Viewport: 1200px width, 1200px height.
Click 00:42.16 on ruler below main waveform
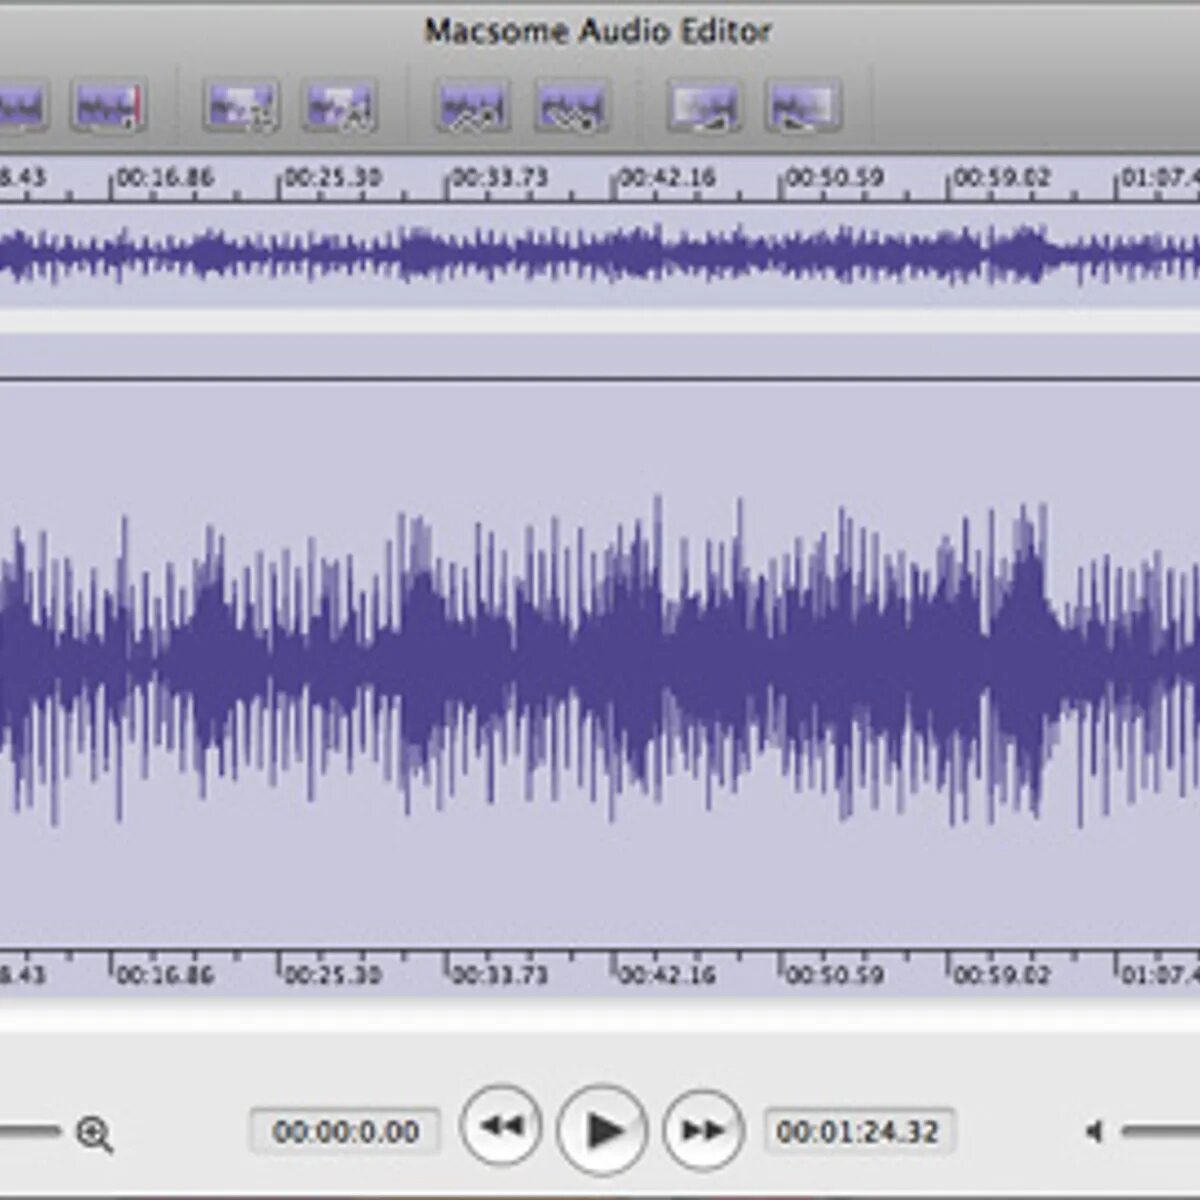click(x=667, y=974)
